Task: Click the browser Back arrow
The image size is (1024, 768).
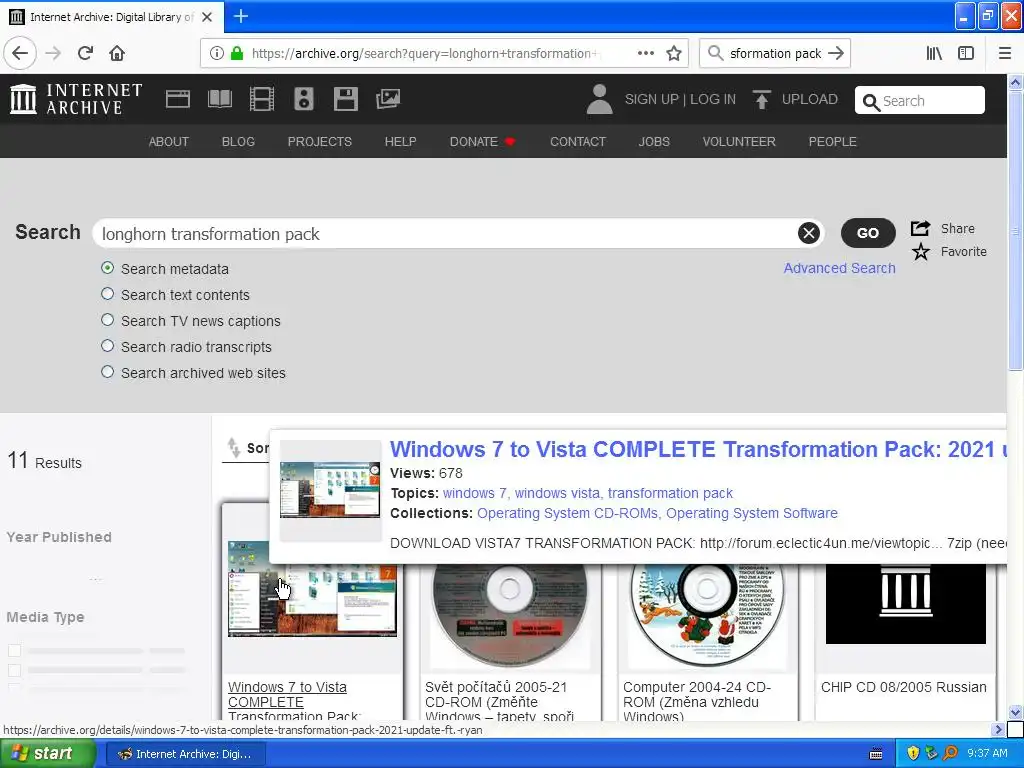Action: (x=20, y=53)
